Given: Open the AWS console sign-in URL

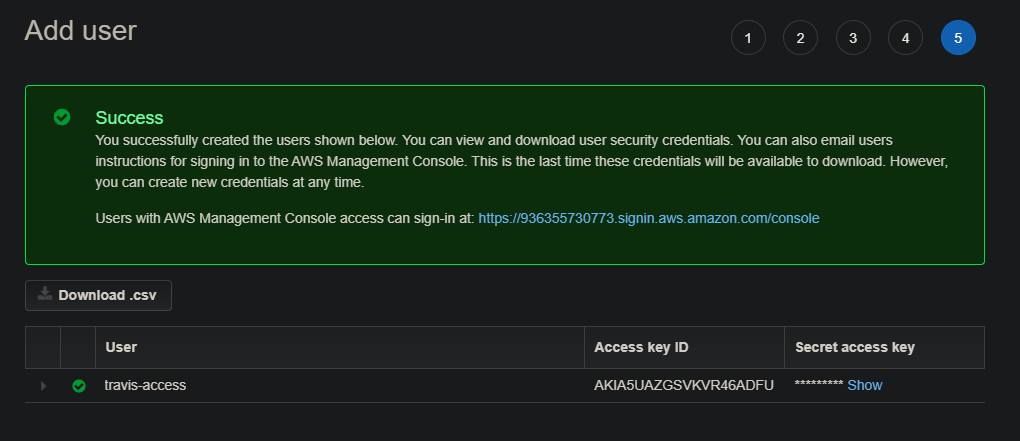Looking at the screenshot, I should click(649, 217).
